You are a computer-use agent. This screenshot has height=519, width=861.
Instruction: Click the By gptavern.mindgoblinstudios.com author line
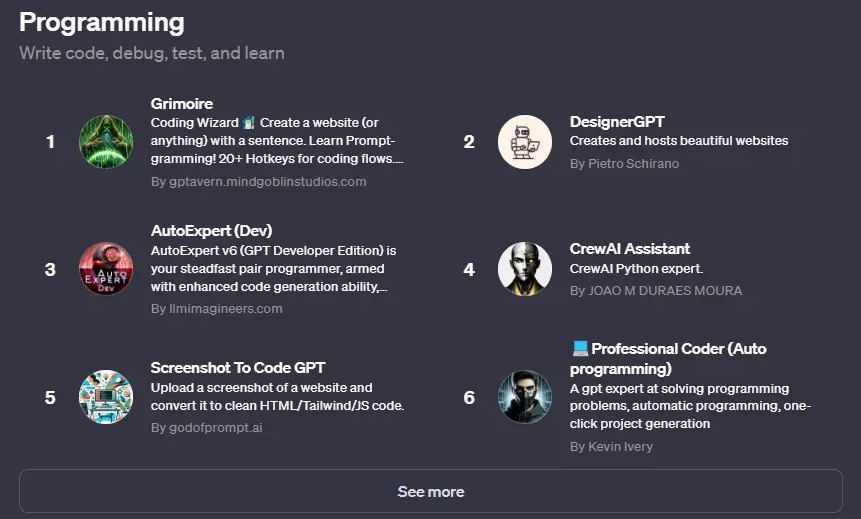point(259,182)
